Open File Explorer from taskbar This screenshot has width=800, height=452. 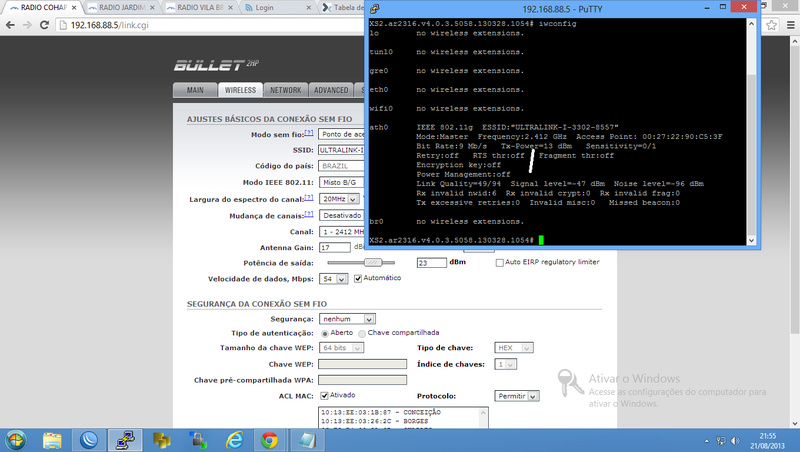click(53, 440)
